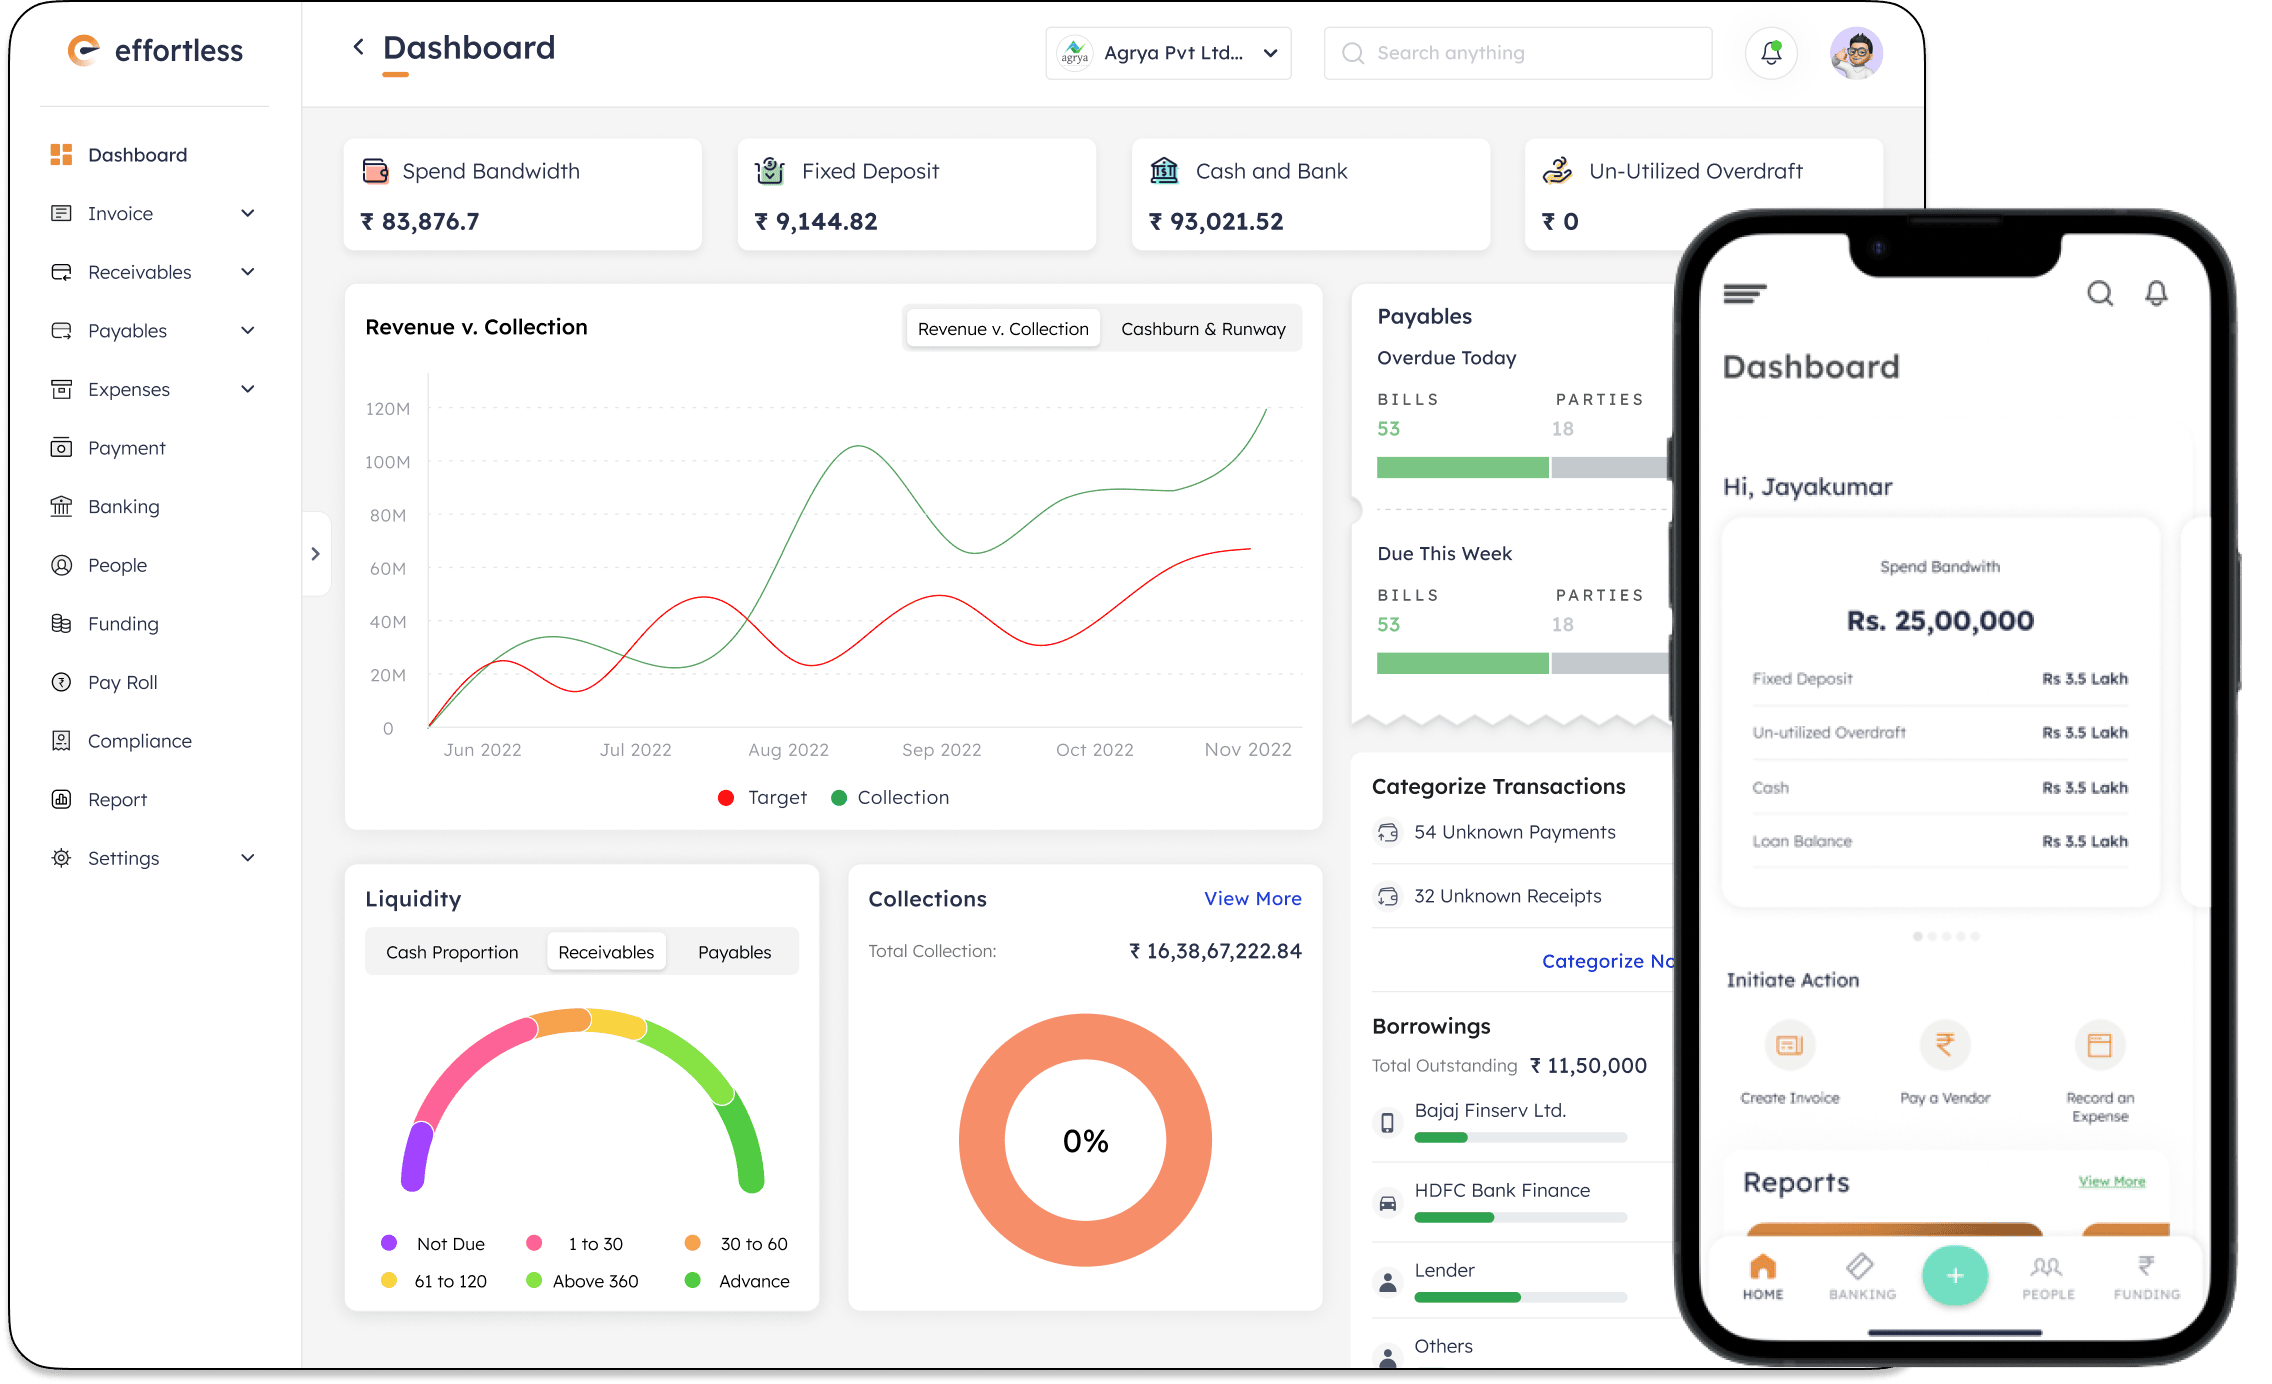Select the Banking icon in the sidebar
The height and width of the screenshot is (1384, 2272).
(x=62, y=506)
